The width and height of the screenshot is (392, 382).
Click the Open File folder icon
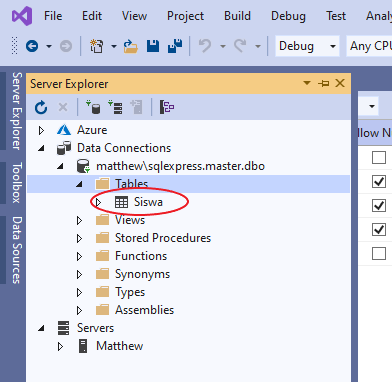[131, 46]
